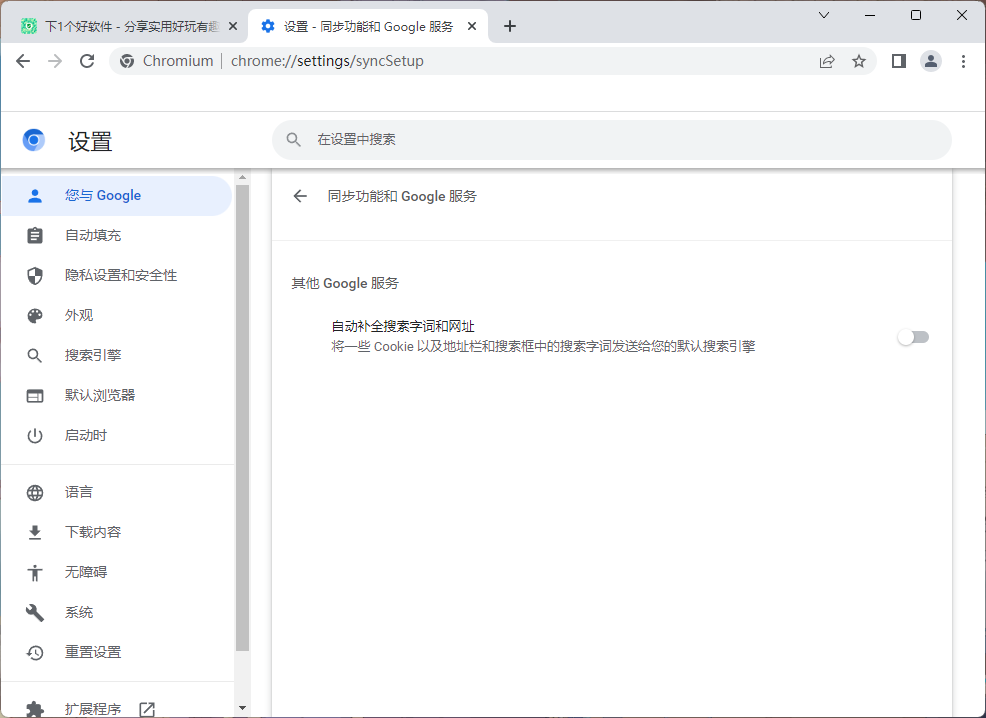Image resolution: width=986 pixels, height=718 pixels.
Task: Click the external link icon beside 扩展程序
Action: click(x=147, y=709)
